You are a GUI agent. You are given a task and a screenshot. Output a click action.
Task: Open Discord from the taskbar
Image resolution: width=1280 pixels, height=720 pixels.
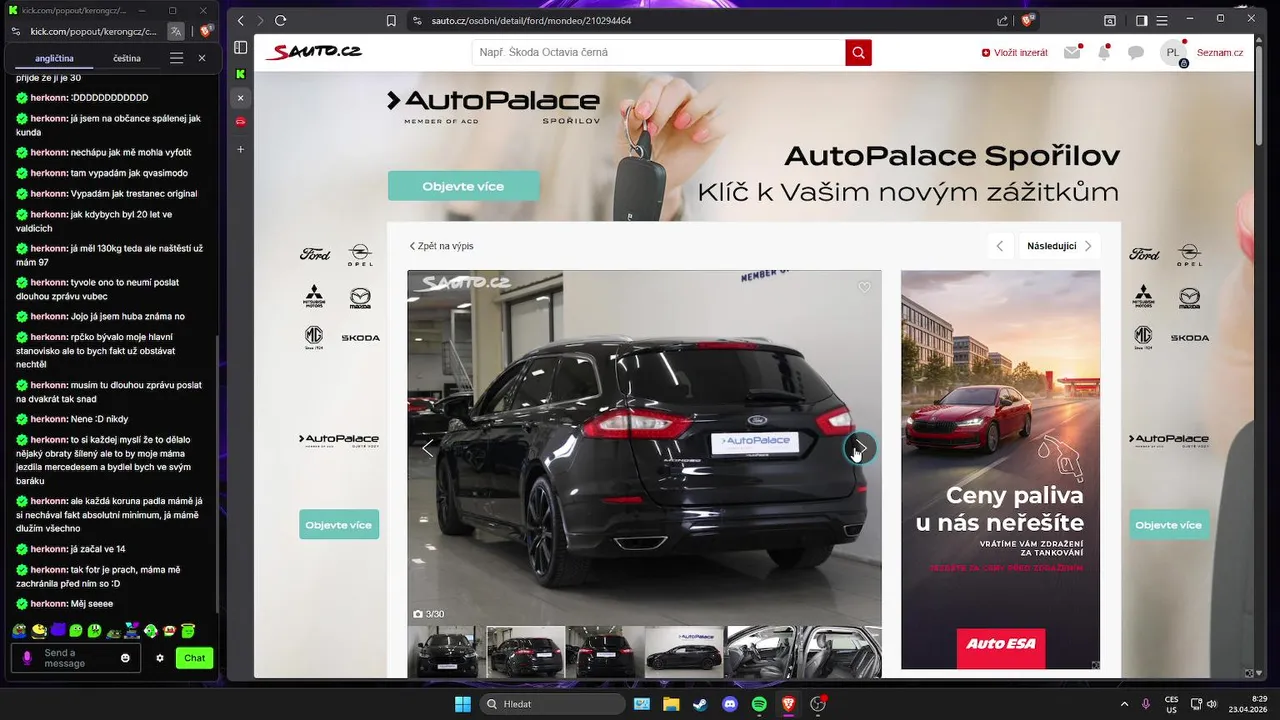[729, 704]
